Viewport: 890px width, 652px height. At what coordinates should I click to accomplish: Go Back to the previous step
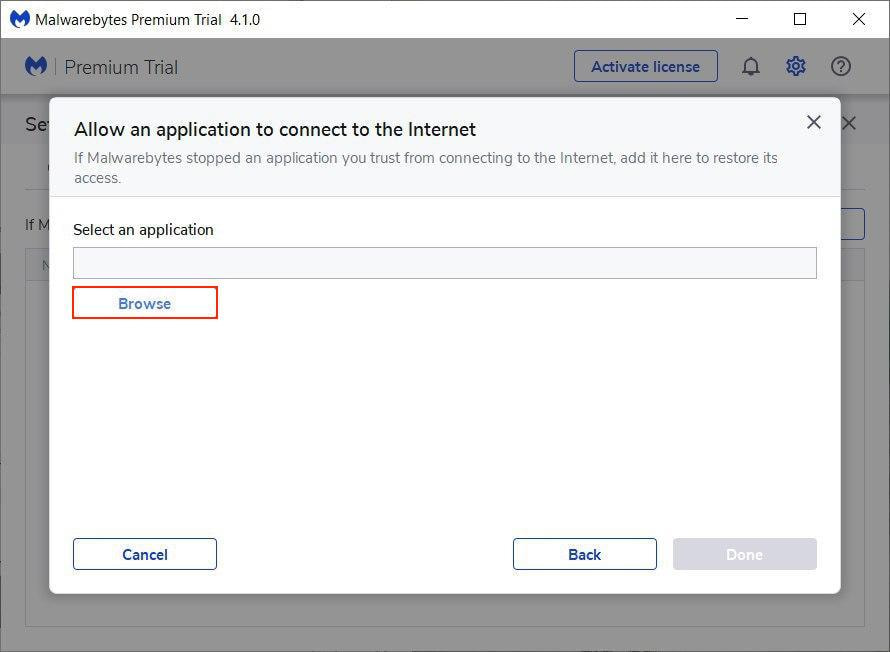[x=584, y=554]
